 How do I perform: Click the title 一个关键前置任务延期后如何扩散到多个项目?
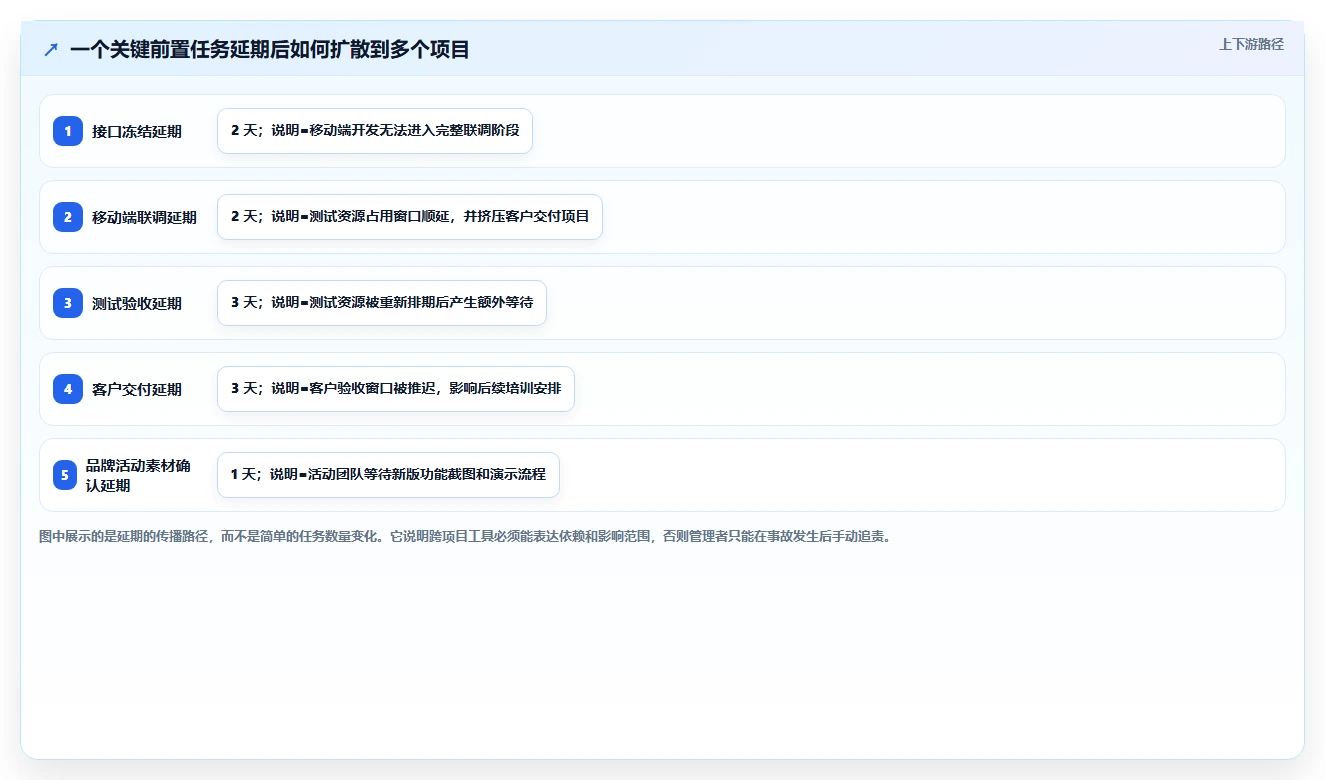coord(270,49)
